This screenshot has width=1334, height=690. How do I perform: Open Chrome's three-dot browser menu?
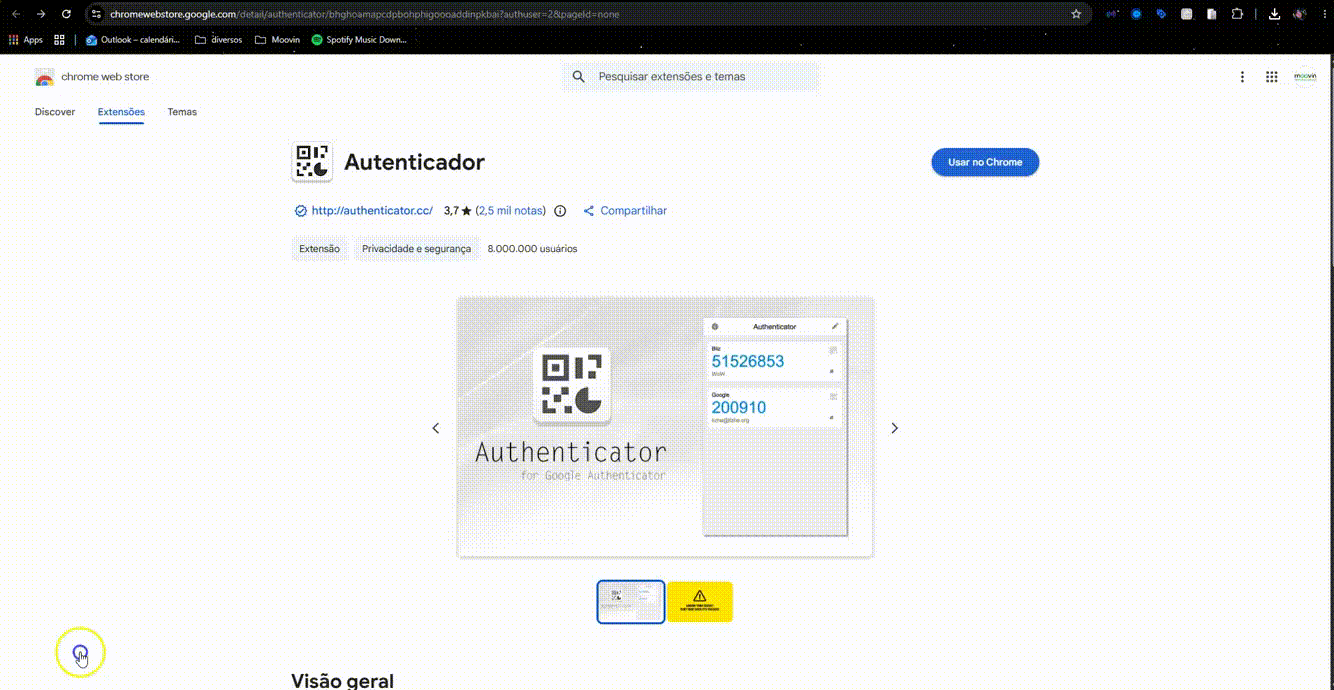pyautogui.click(x=1323, y=14)
